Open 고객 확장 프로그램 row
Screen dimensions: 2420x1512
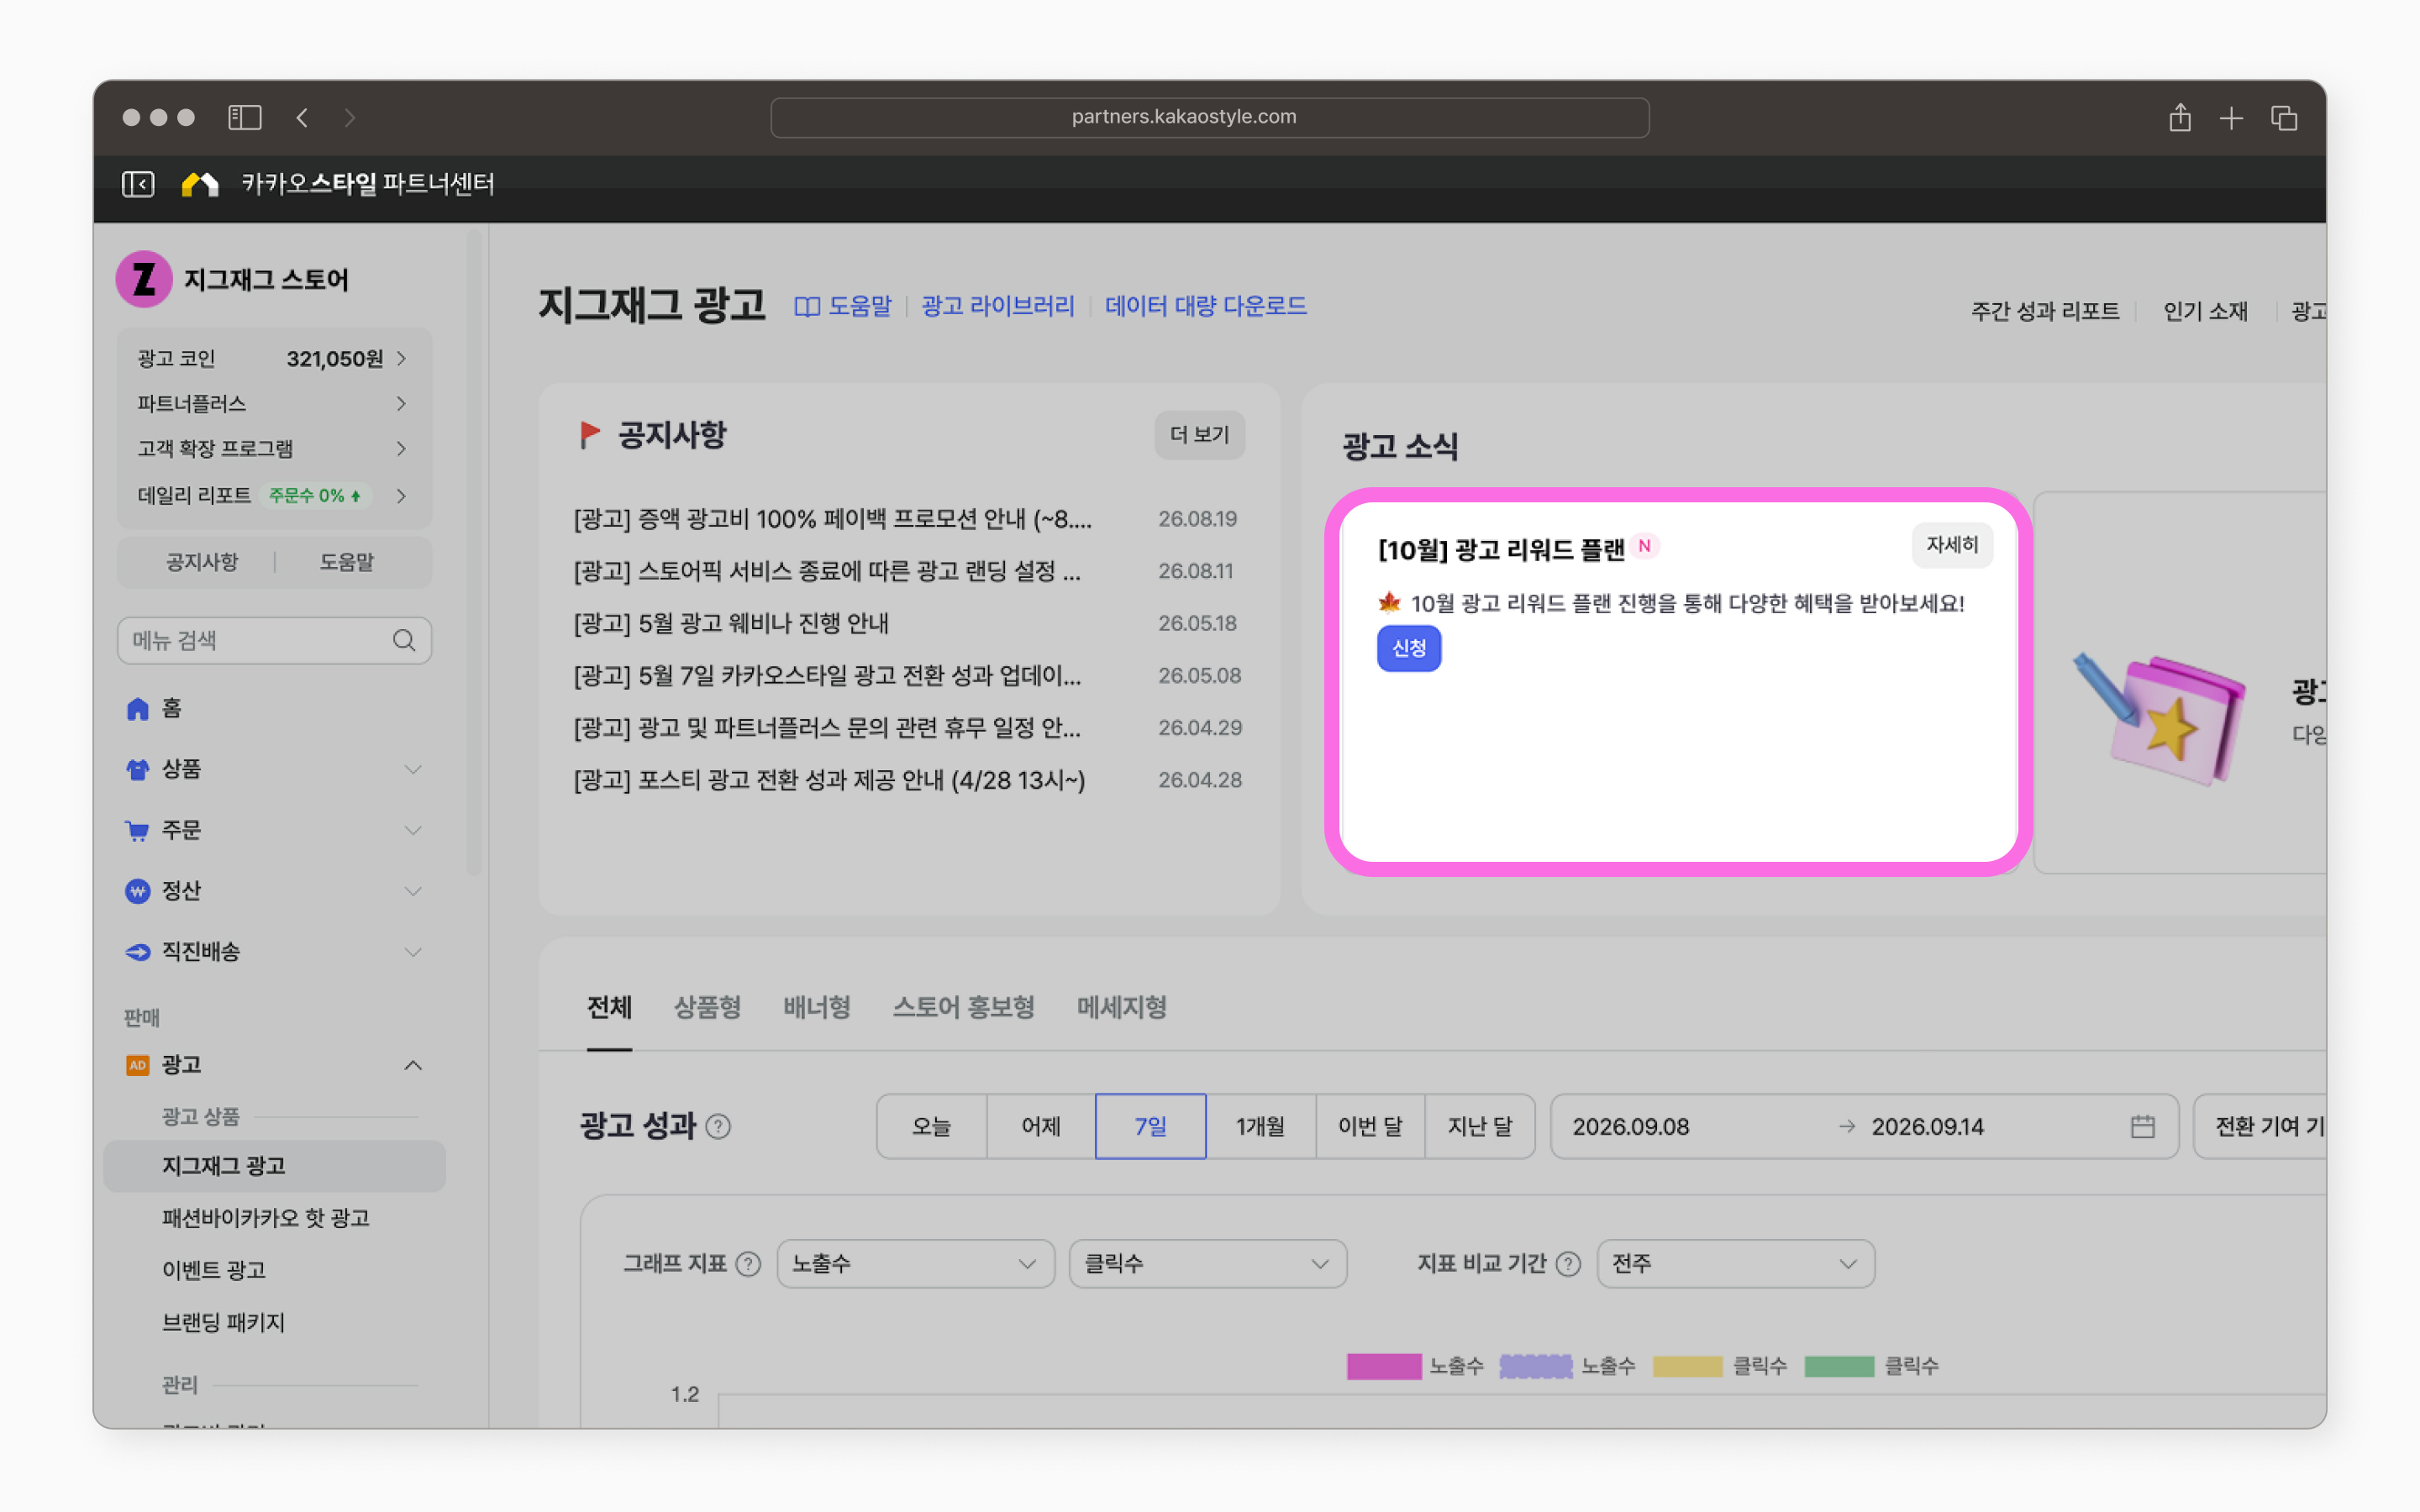point(274,449)
